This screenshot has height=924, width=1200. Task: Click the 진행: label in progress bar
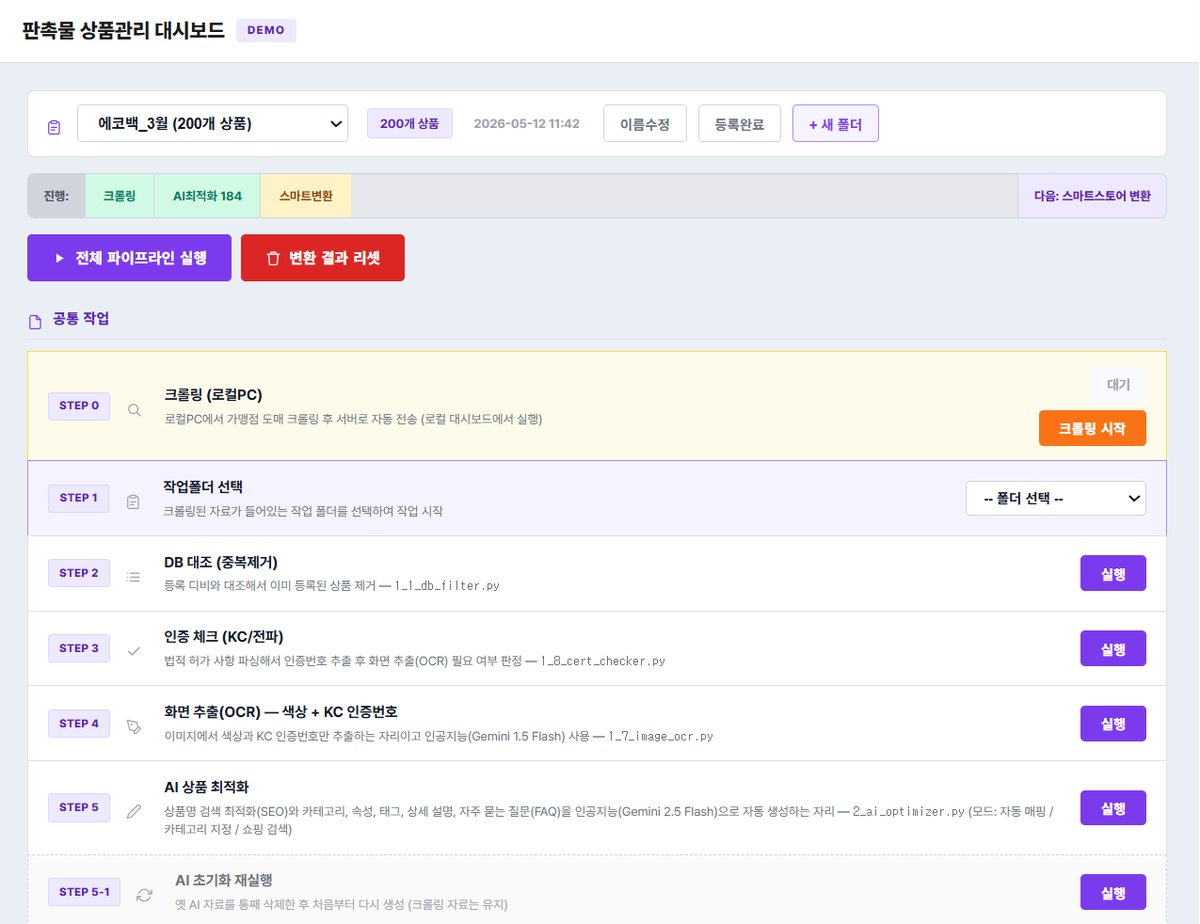click(57, 196)
